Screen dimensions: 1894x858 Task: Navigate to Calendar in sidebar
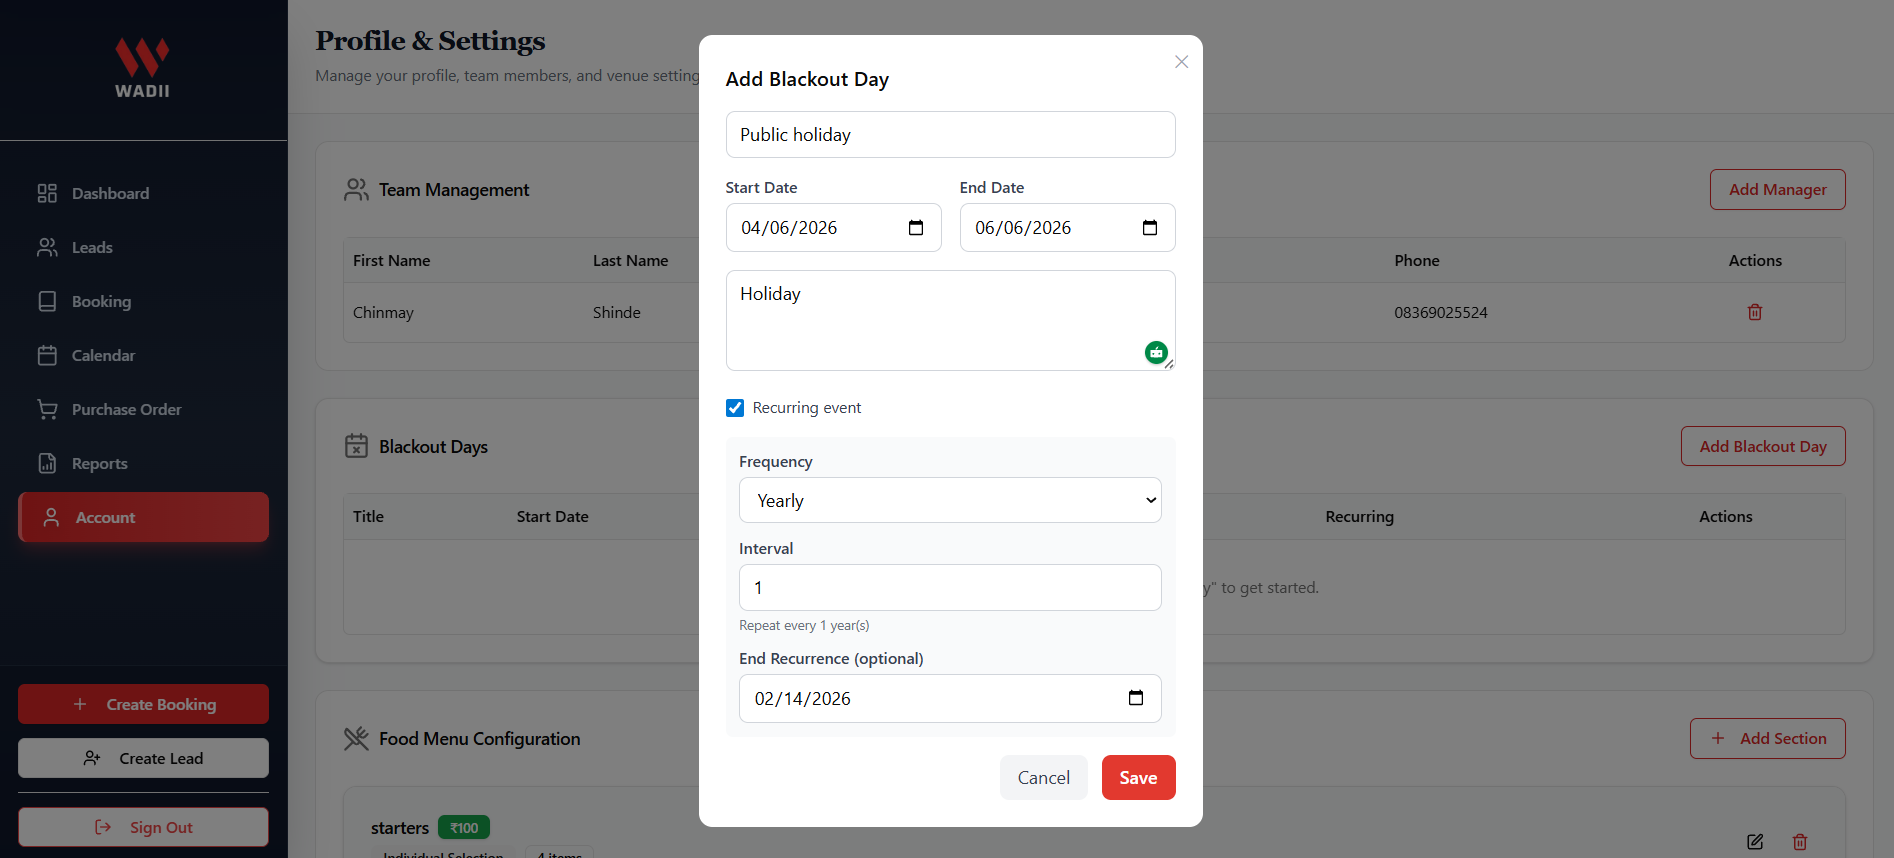point(143,355)
